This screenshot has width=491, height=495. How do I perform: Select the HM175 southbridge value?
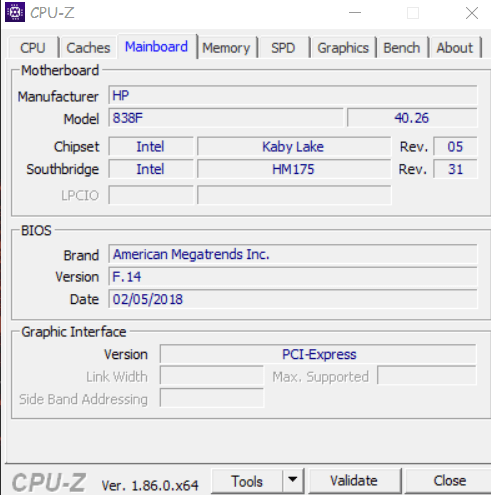[294, 169]
